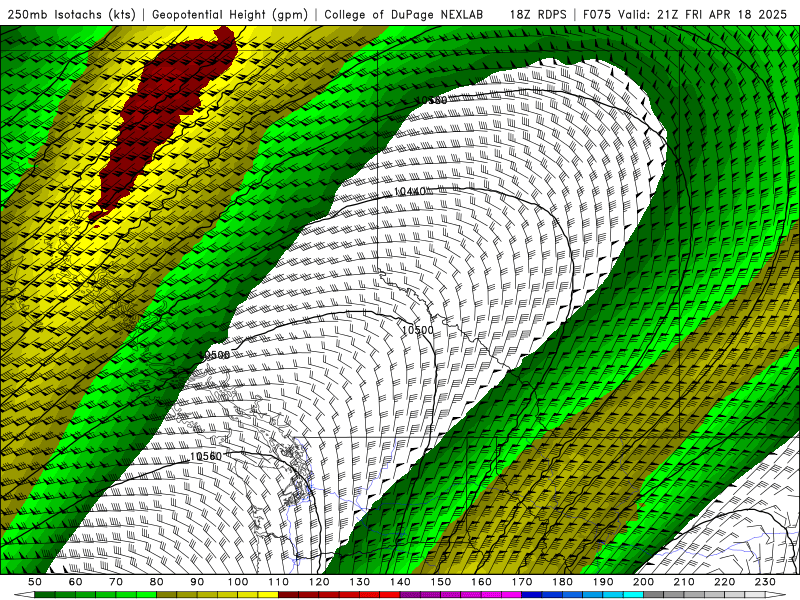The image size is (800, 600).
Task: Select the 80 label on the legend
Action: [x=157, y=582]
